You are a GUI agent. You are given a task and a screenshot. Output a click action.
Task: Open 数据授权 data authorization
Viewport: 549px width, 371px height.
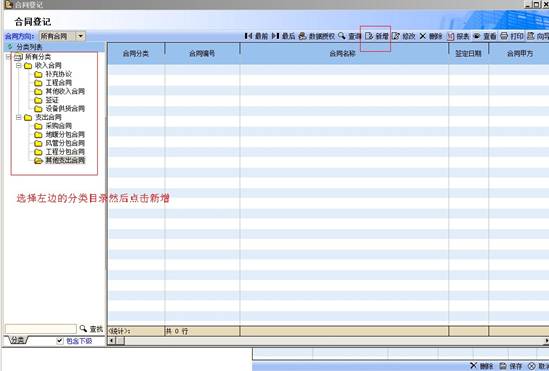click(x=317, y=36)
